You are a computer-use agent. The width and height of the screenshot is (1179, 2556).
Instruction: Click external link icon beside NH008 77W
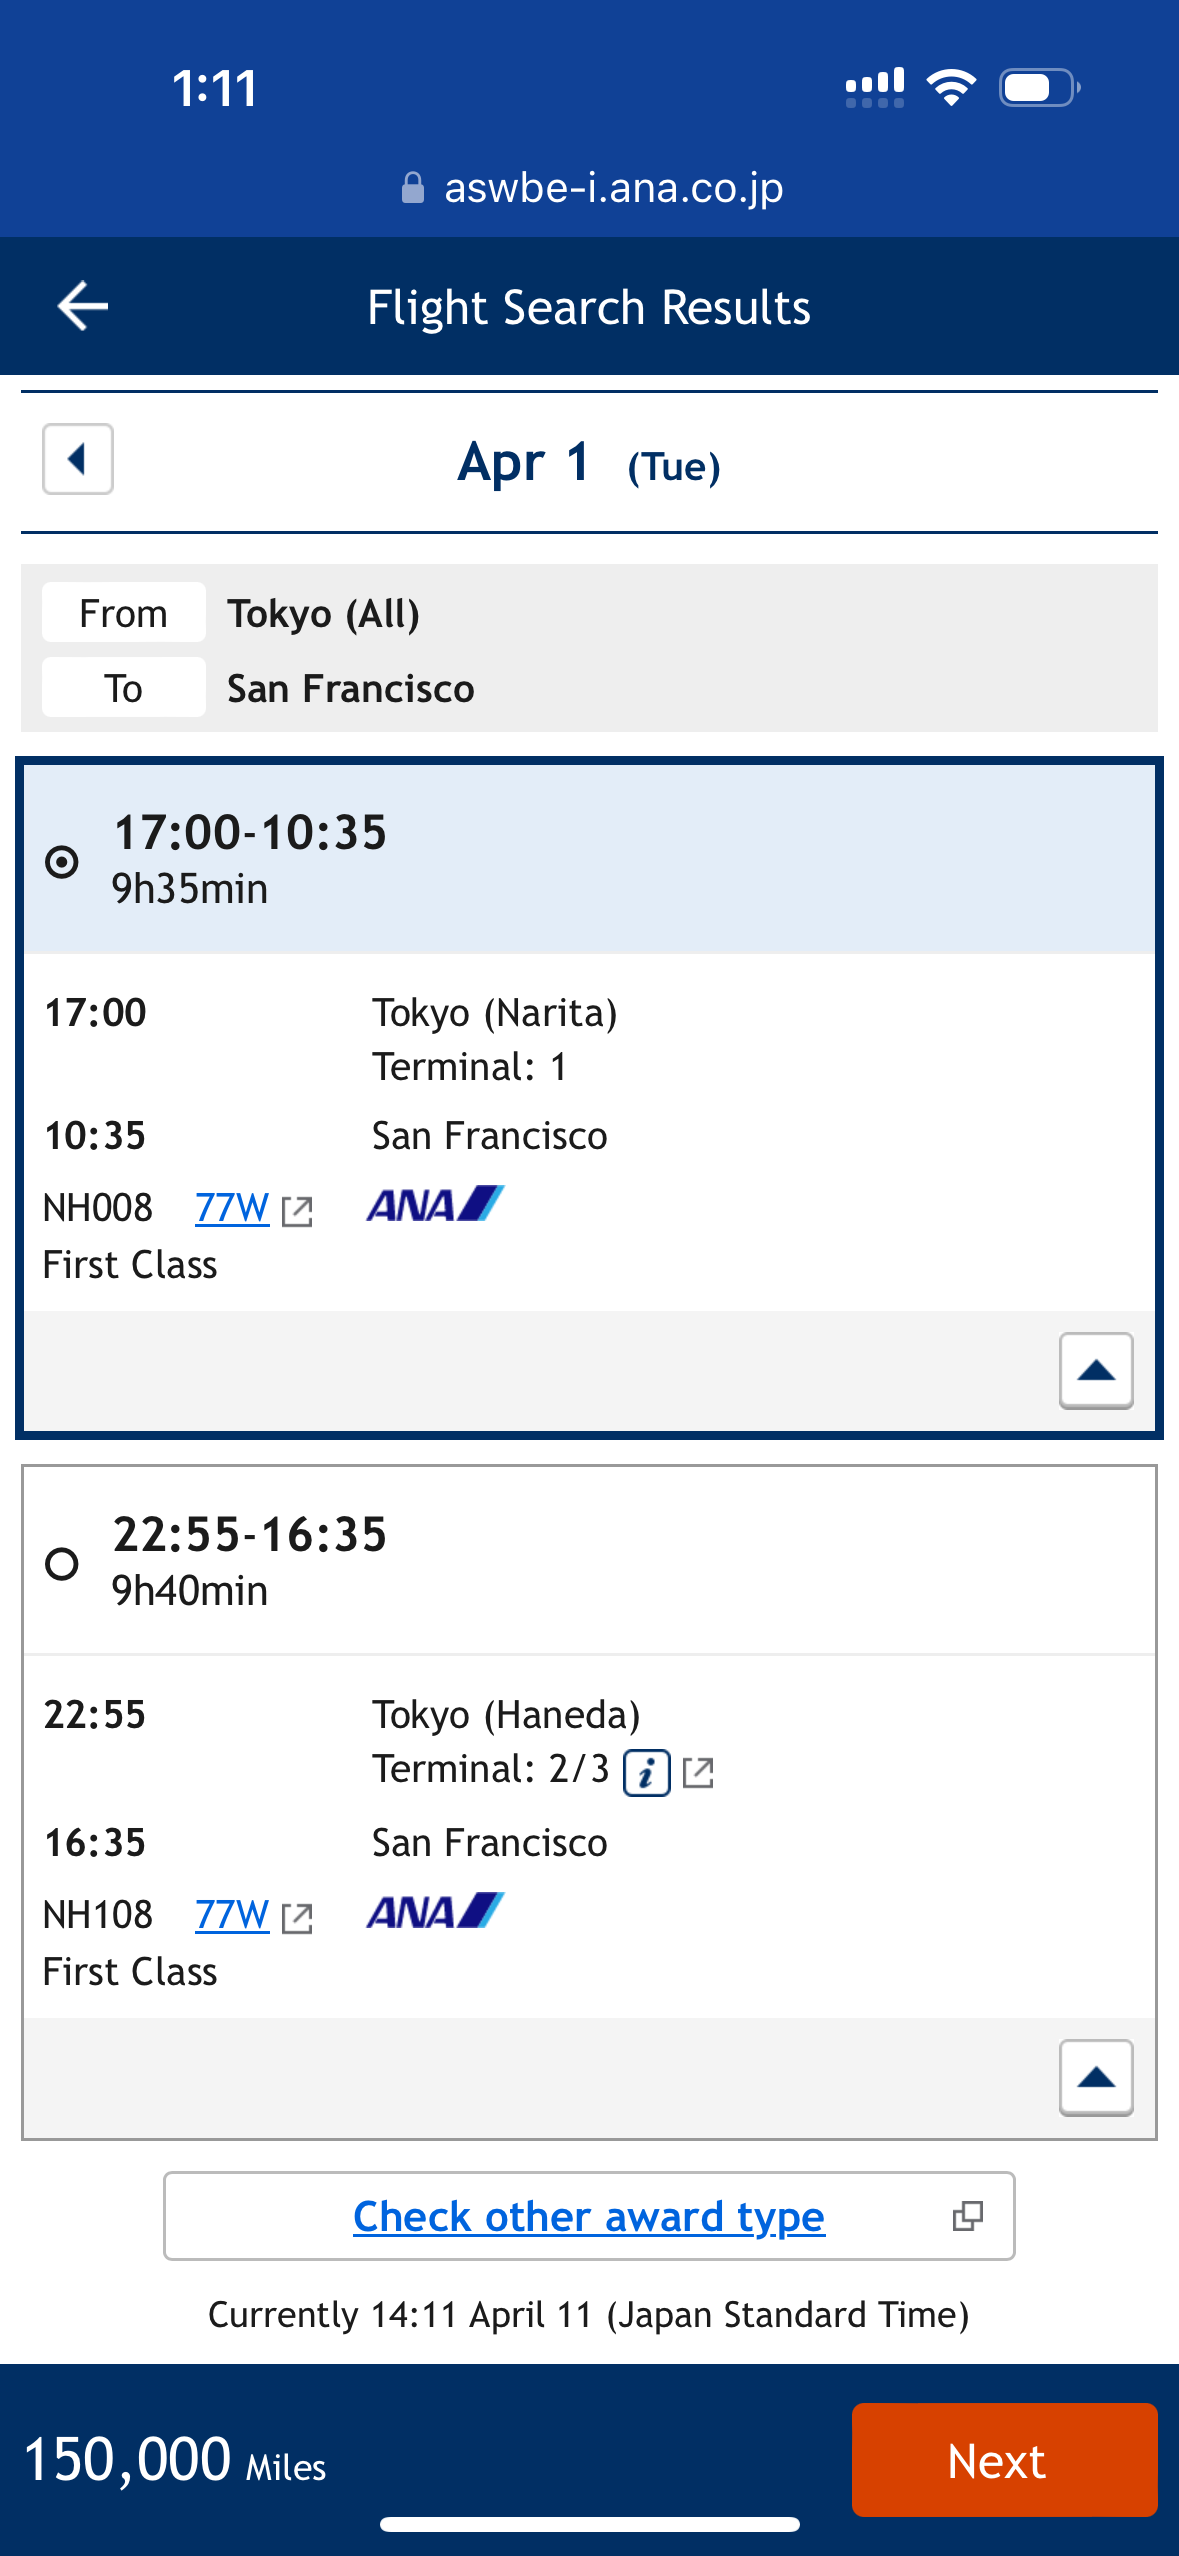(297, 1211)
